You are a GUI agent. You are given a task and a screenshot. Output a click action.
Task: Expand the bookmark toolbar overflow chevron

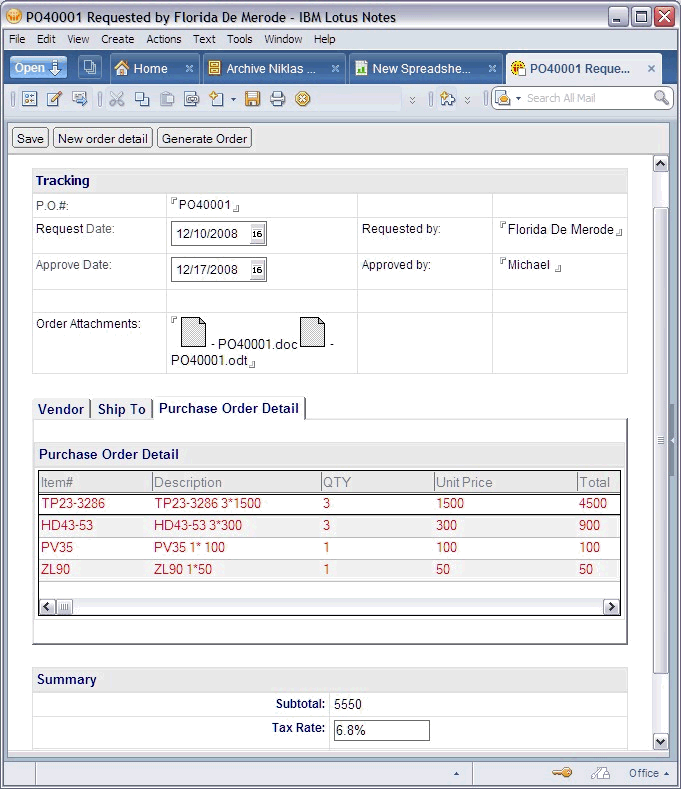(468, 100)
